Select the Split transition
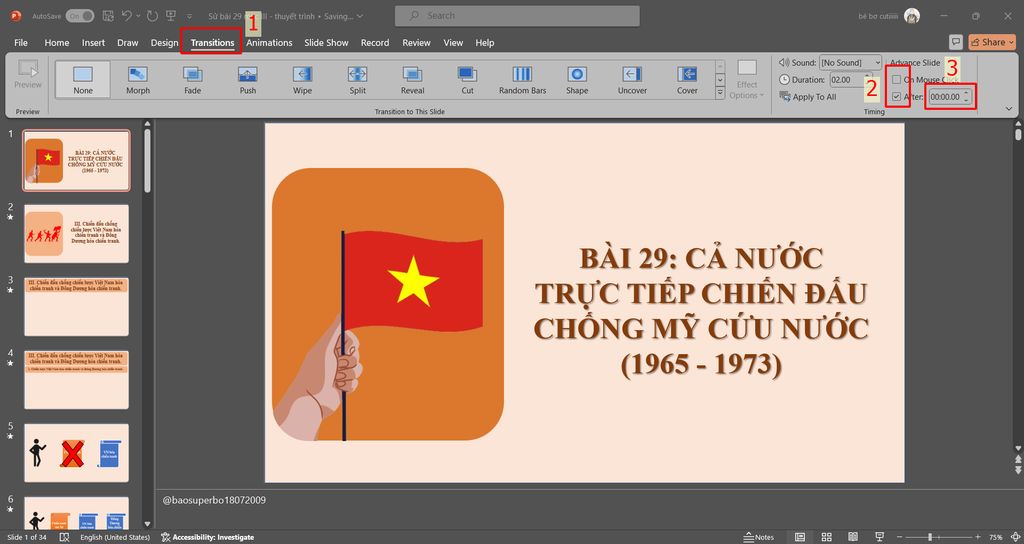The image size is (1024, 544). 357,80
